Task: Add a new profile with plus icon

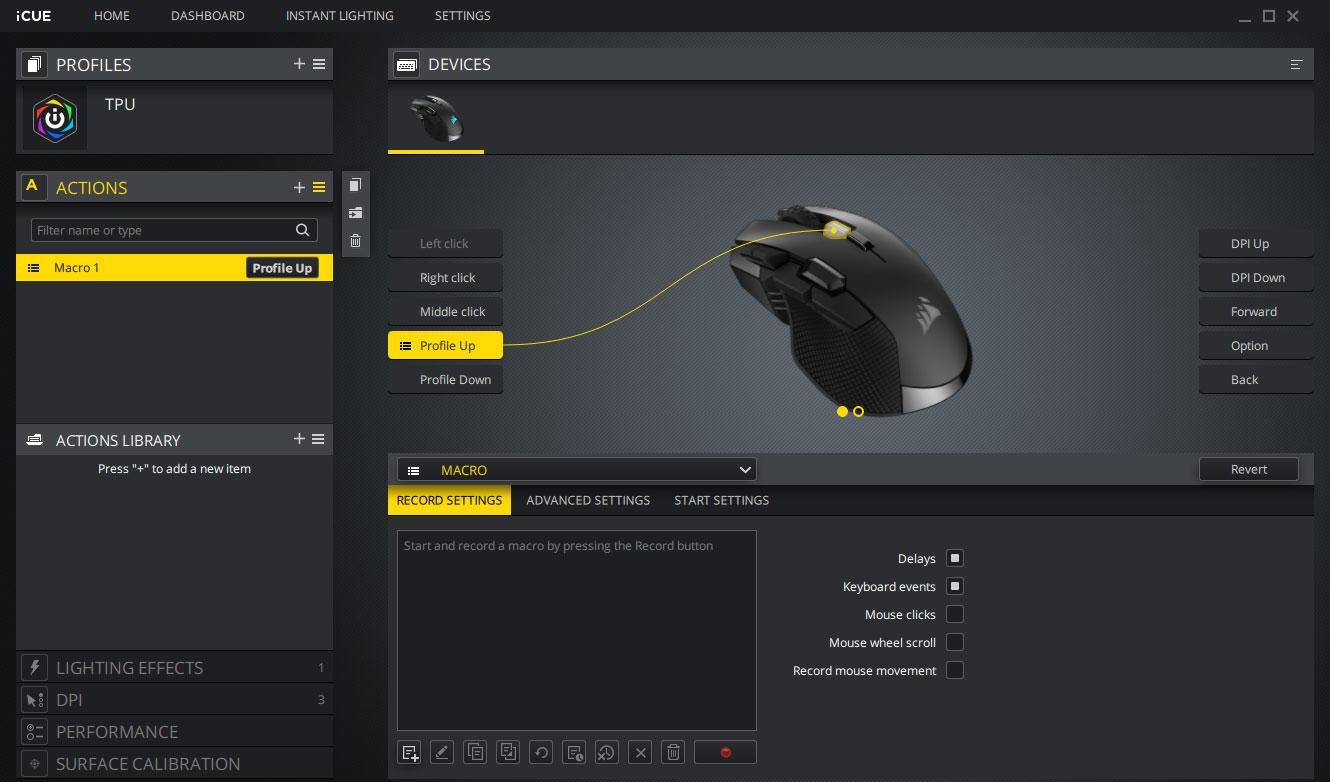Action: (x=299, y=64)
